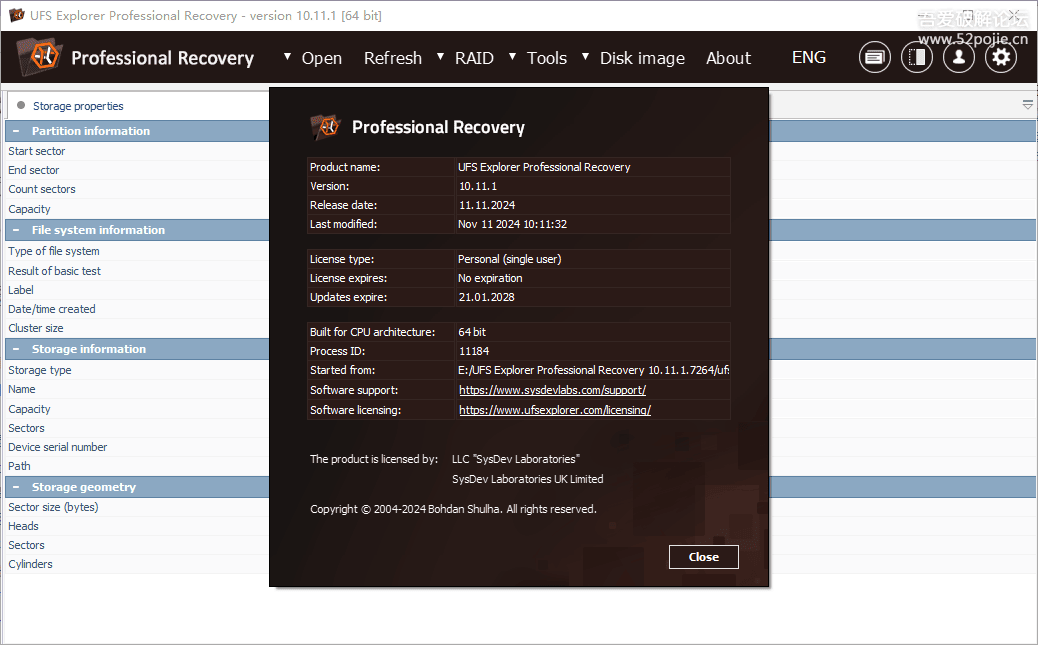Open settings via the gear icon

[x=1001, y=58]
